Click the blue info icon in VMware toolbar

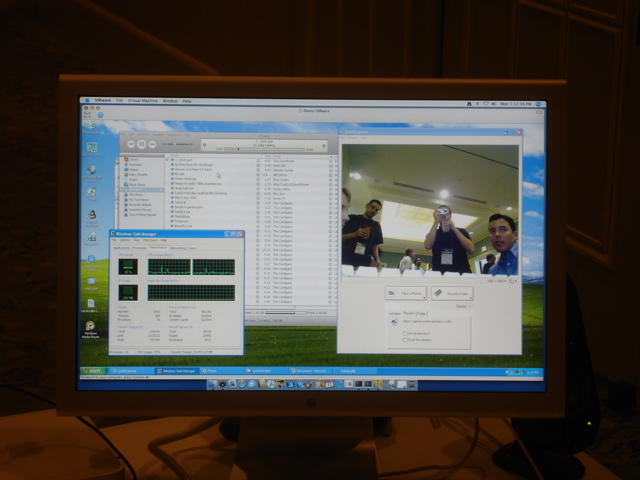coord(100,116)
